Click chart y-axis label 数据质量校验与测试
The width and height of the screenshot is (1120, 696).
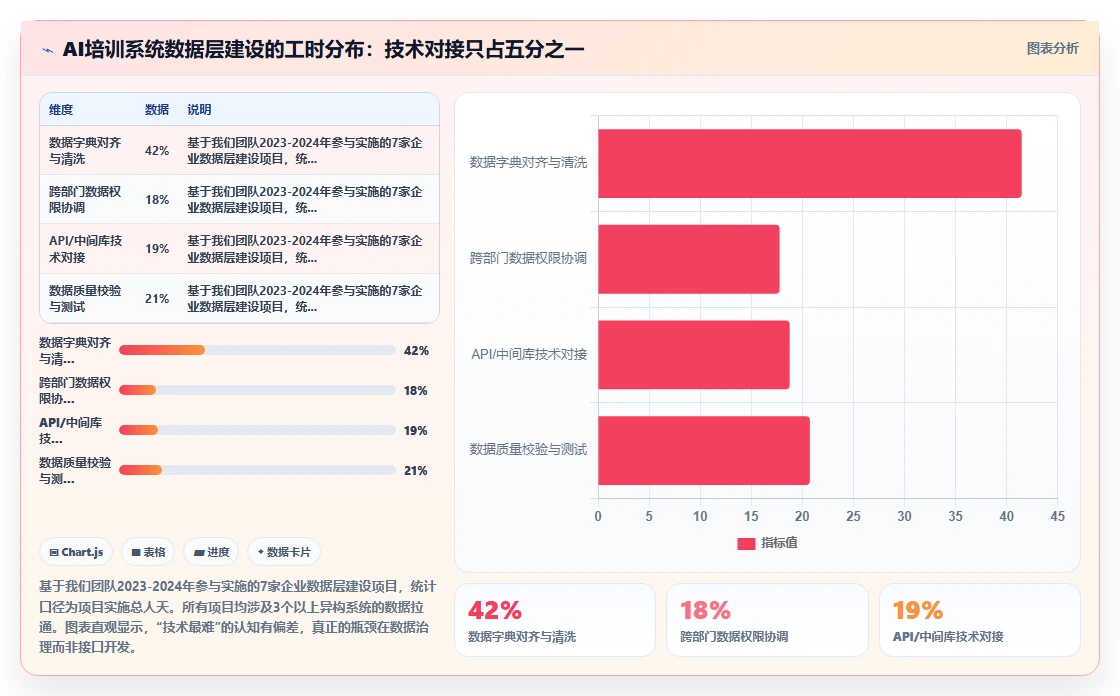pyautogui.click(x=528, y=449)
